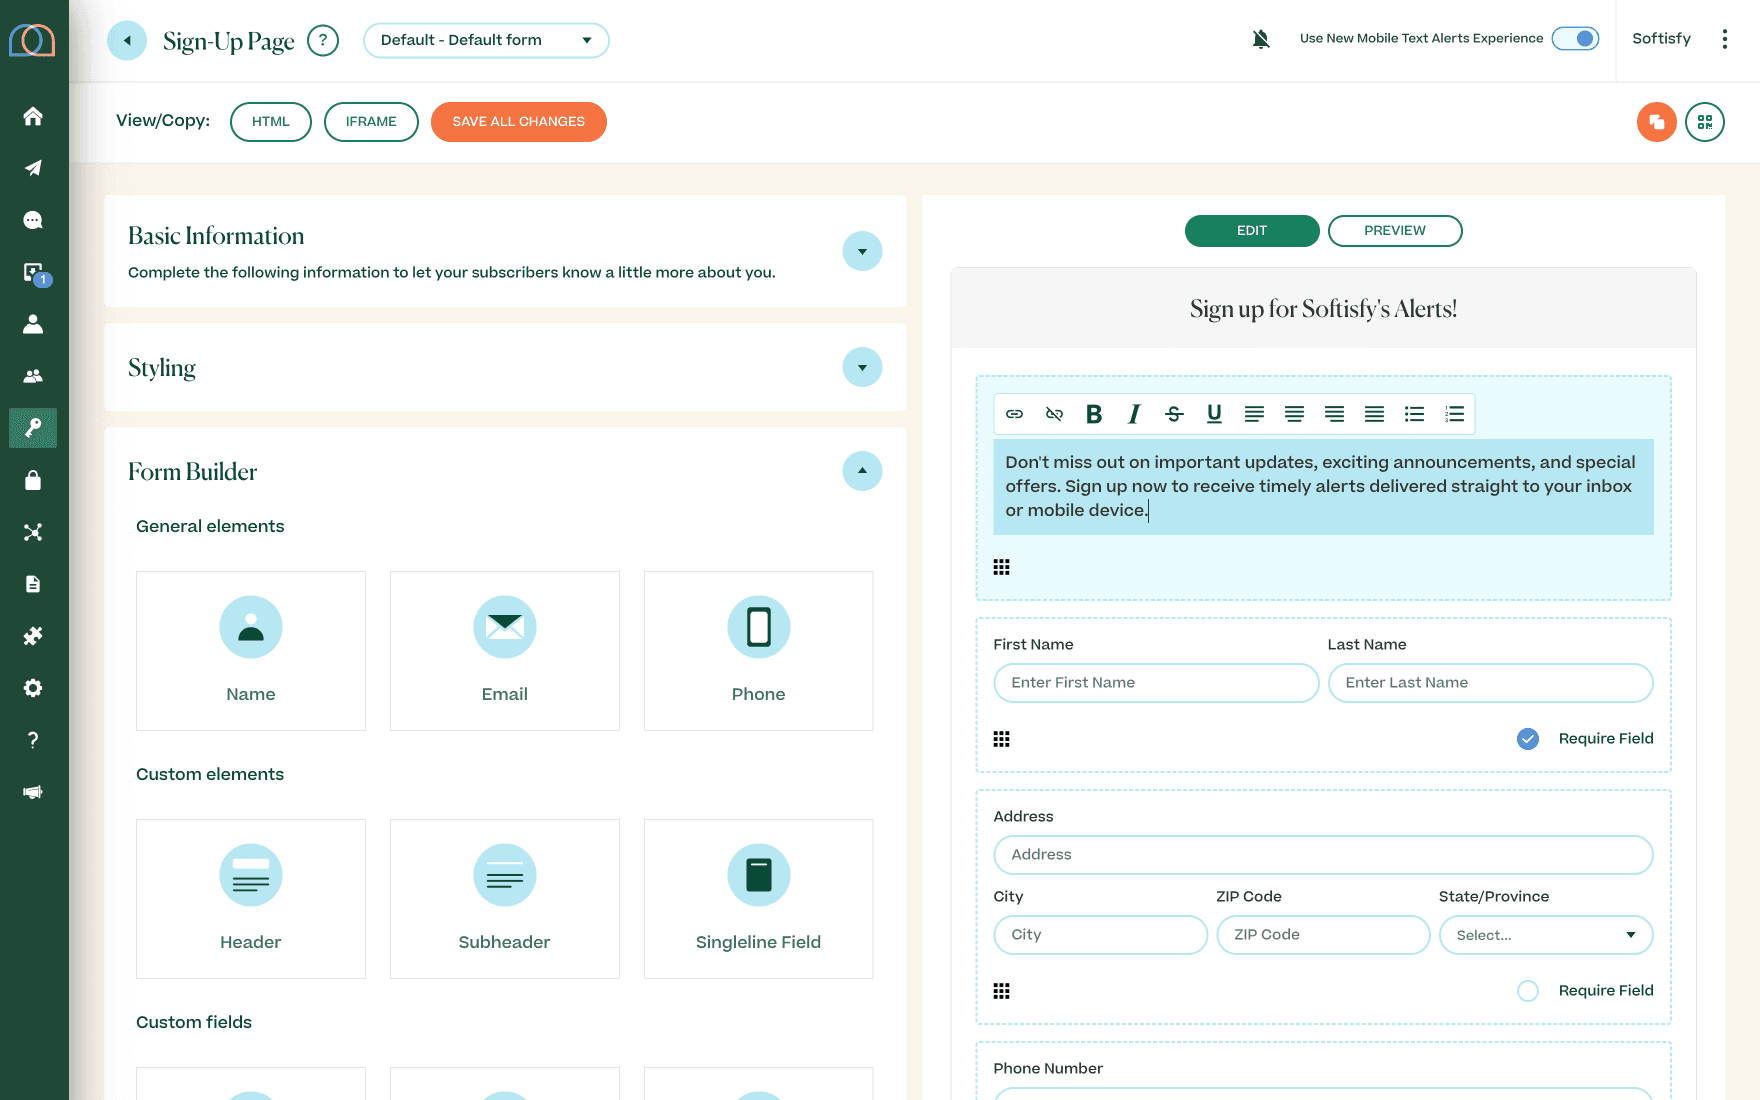This screenshot has width=1760, height=1100.
Task: Uncheck Require Field for First Name section
Action: click(x=1527, y=739)
